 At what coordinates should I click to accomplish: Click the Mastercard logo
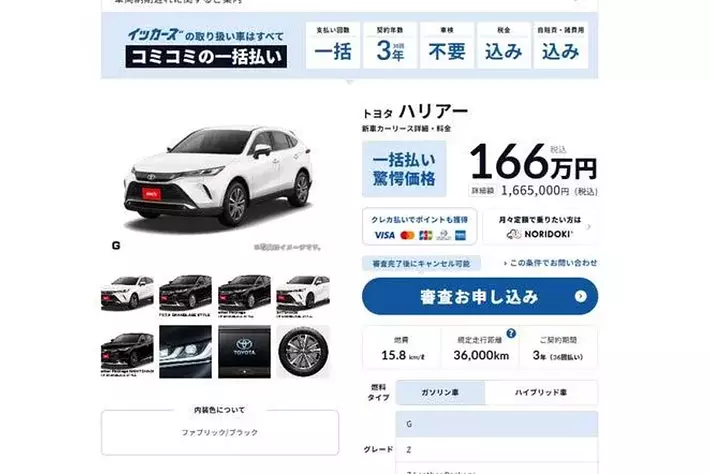coord(408,235)
